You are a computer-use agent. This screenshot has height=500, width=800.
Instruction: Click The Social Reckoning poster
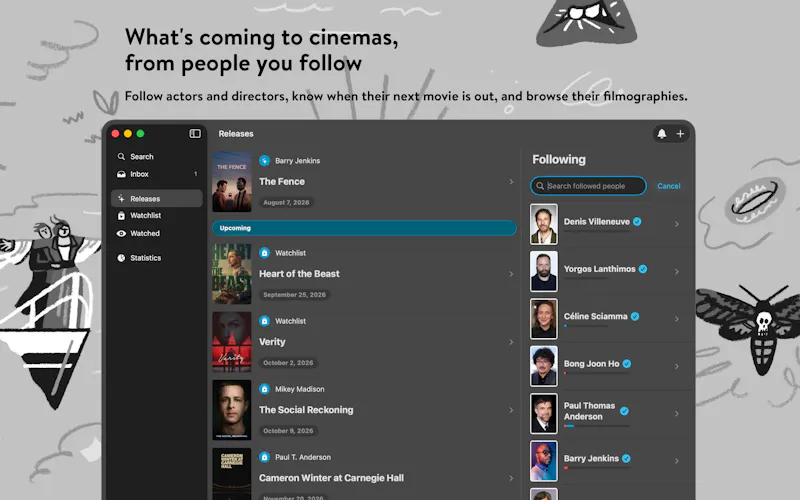pyautogui.click(x=232, y=410)
